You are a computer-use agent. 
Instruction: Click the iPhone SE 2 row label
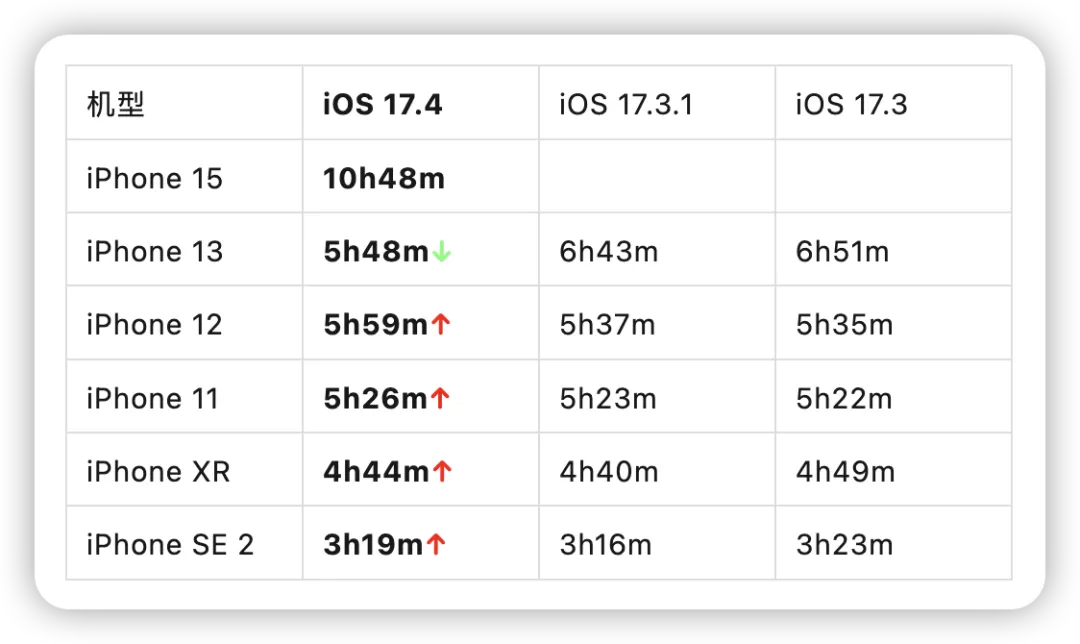coord(170,545)
